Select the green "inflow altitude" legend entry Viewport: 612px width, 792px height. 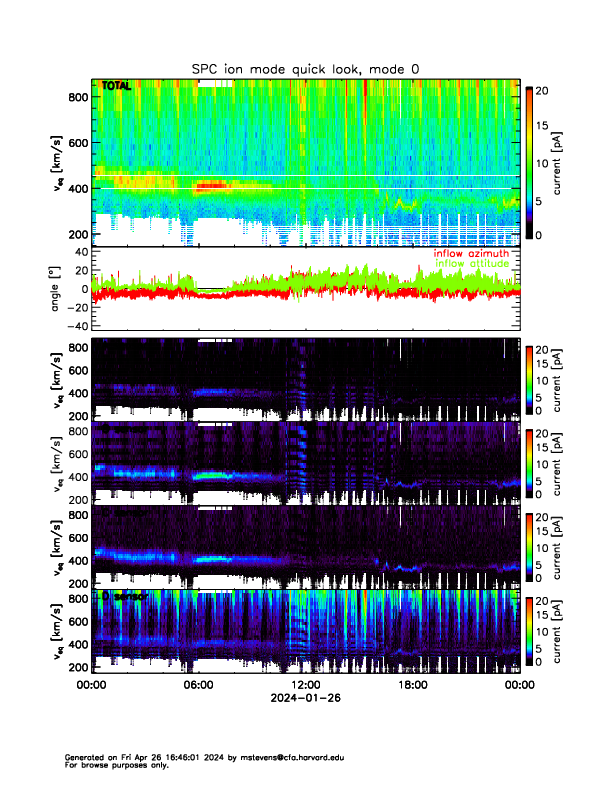pyautogui.click(x=476, y=264)
